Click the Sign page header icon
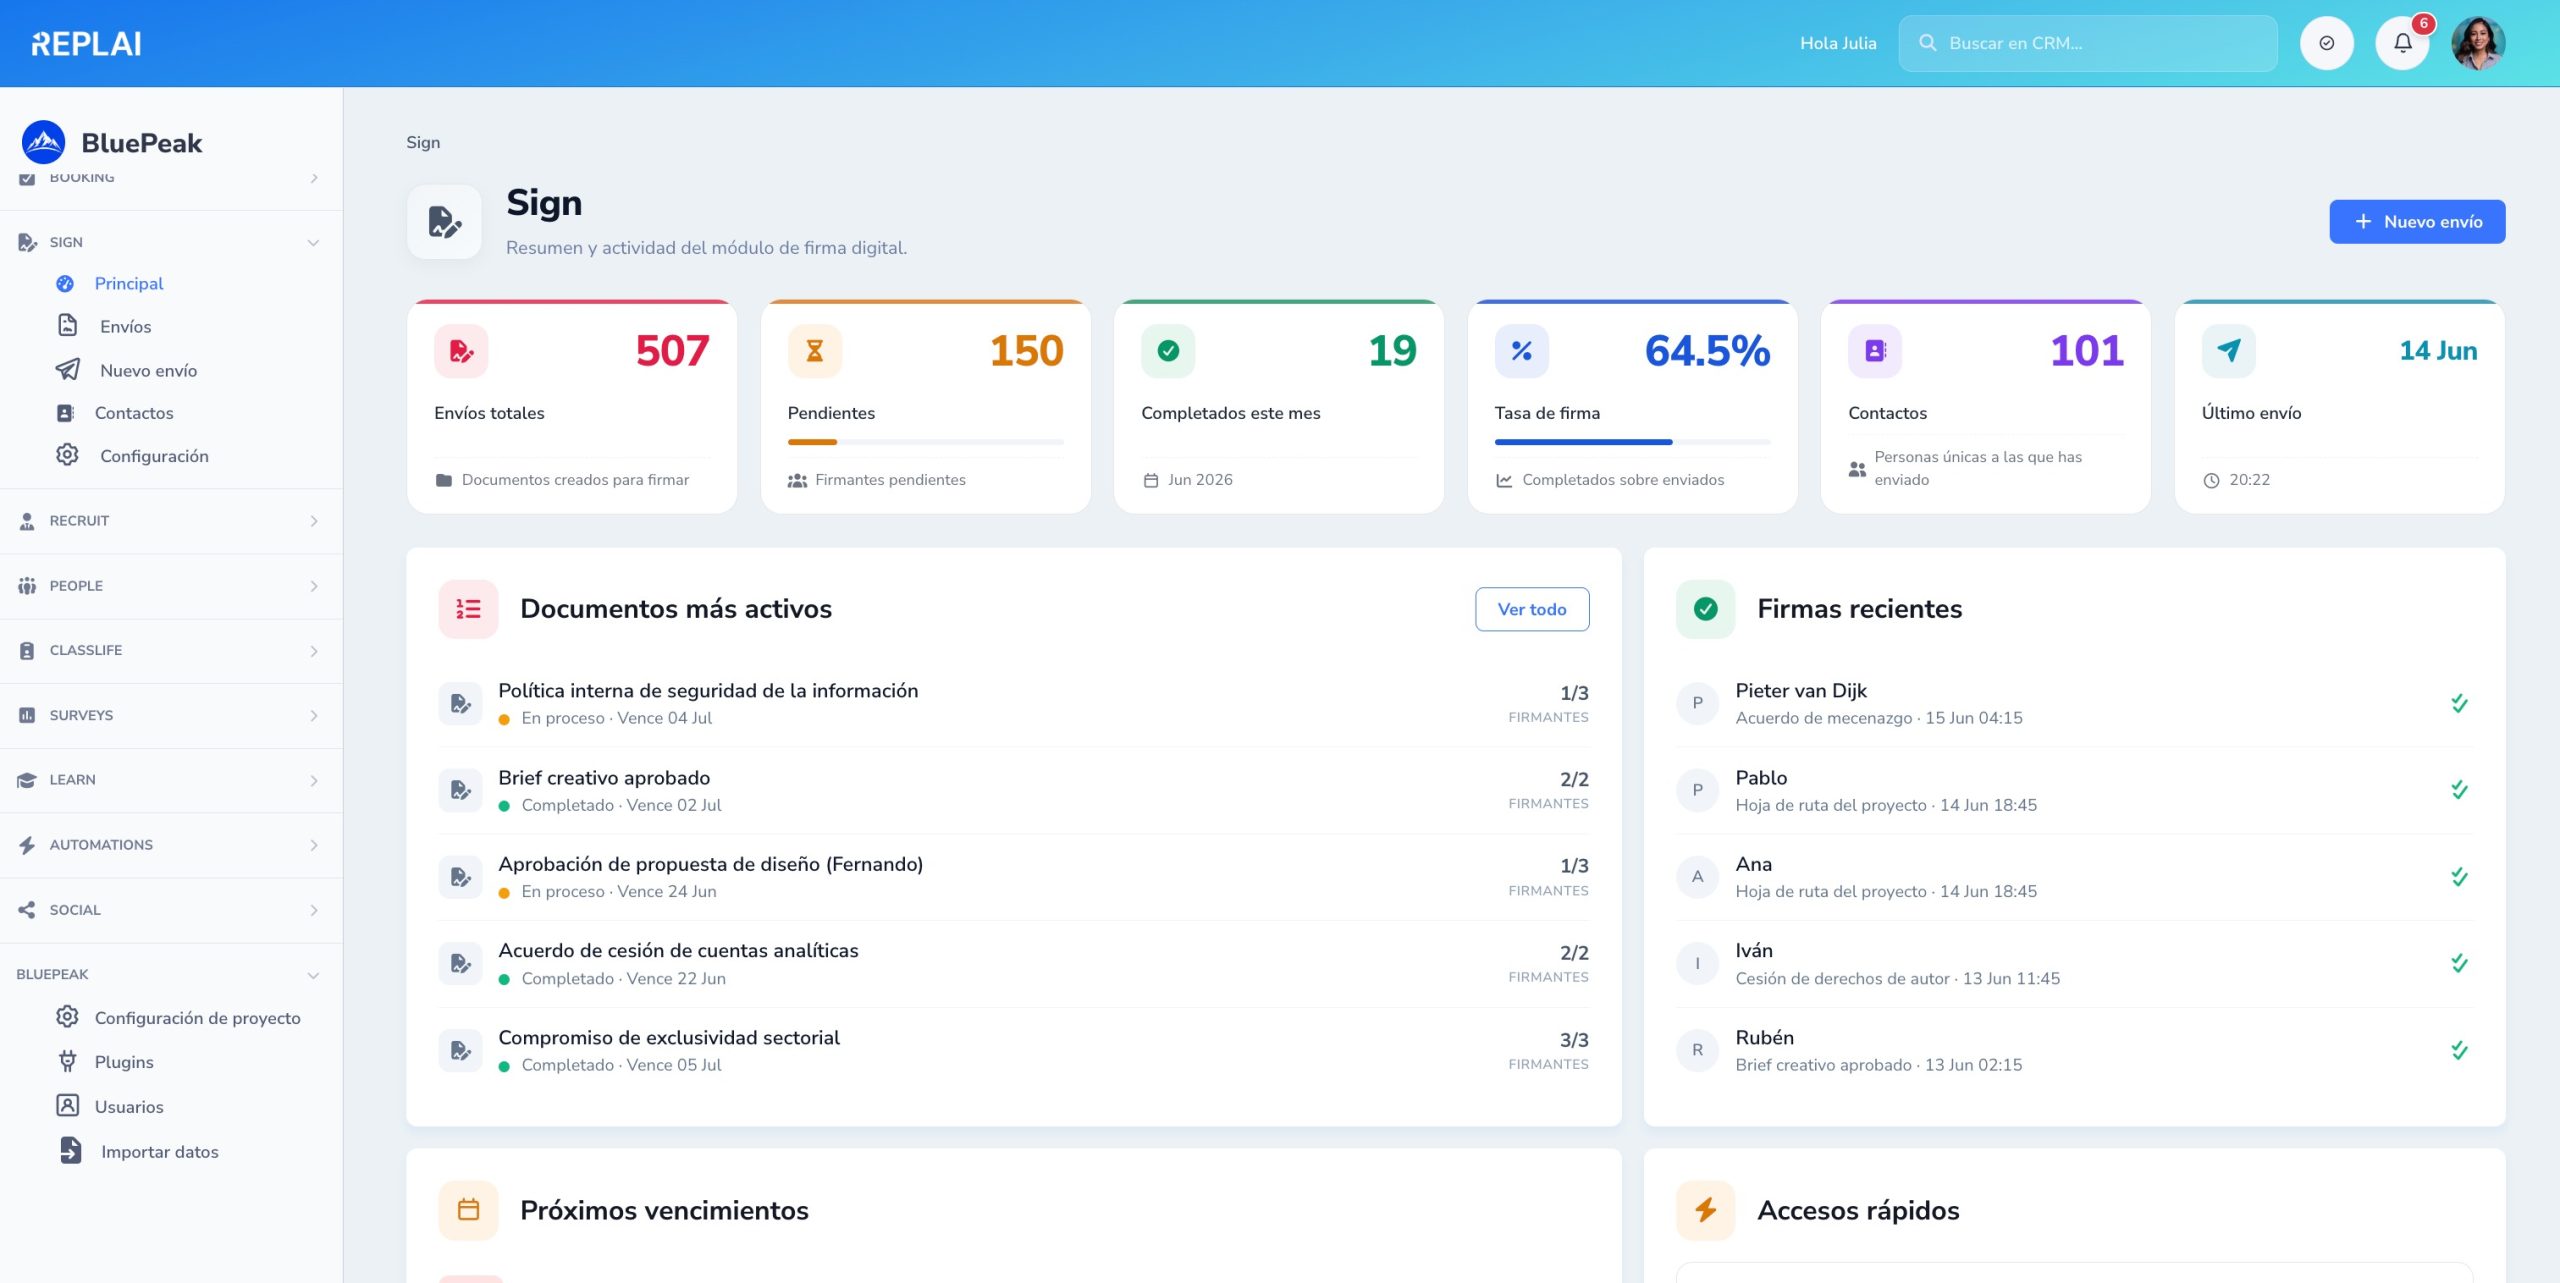The width and height of the screenshot is (2560, 1283). click(x=444, y=222)
